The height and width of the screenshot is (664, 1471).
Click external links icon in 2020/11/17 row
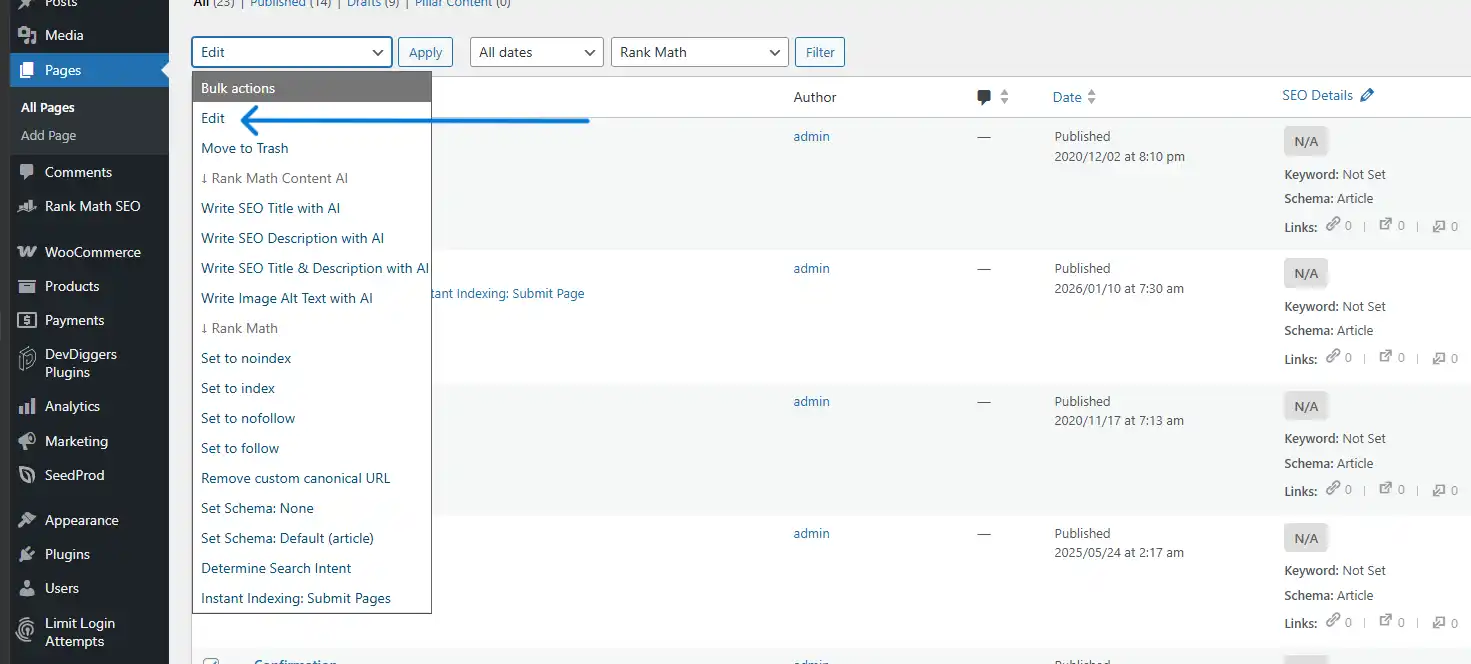point(1386,489)
